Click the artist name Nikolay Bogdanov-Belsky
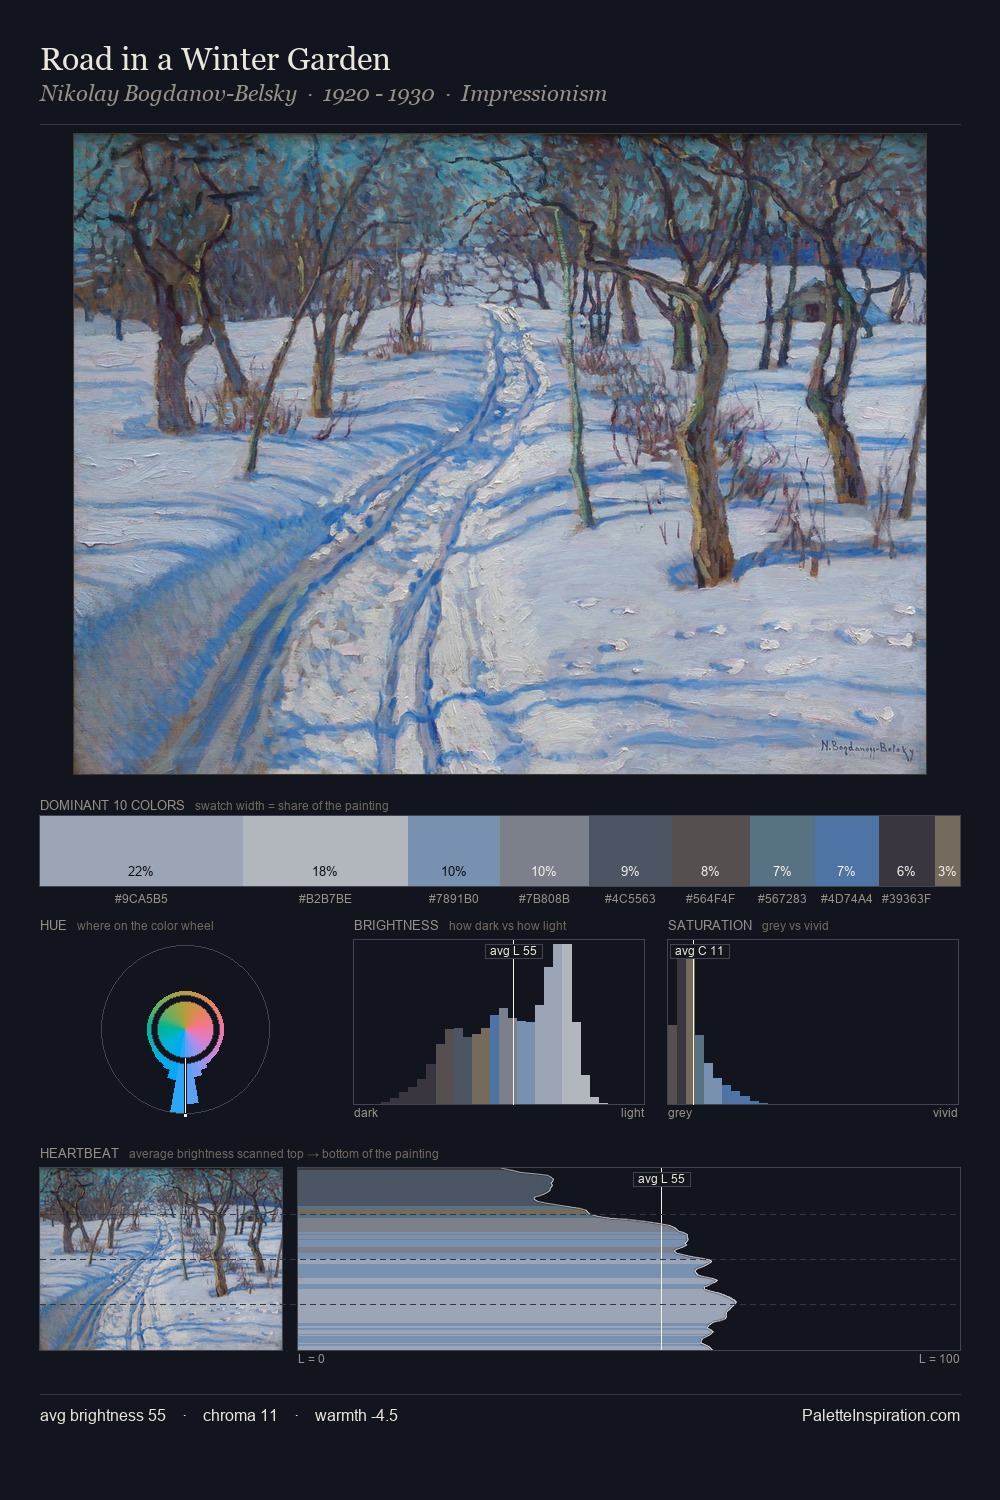1000x1500 pixels. point(168,94)
